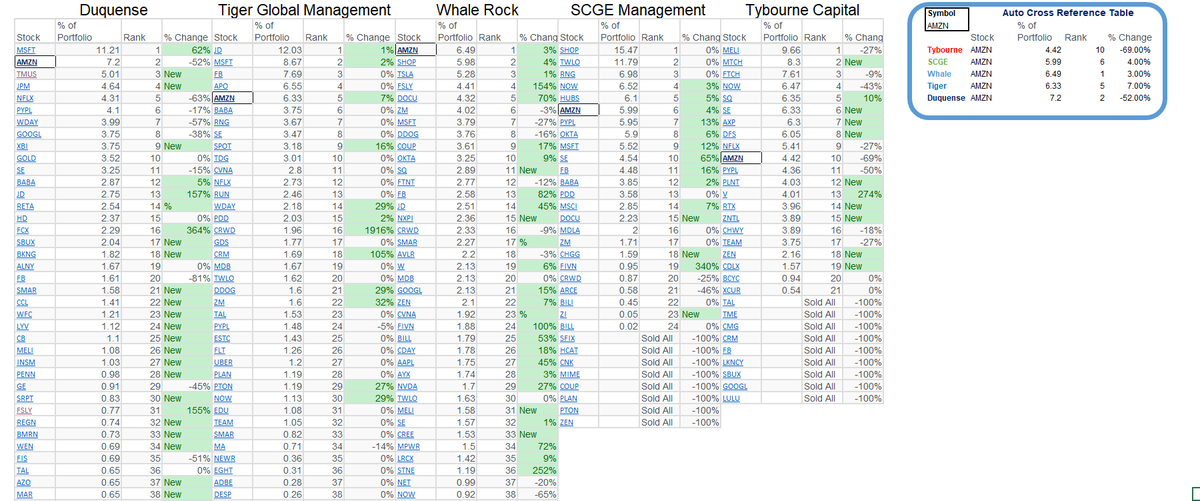
Task: Open the TSLA link under Whale Rock
Action: (x=405, y=73)
